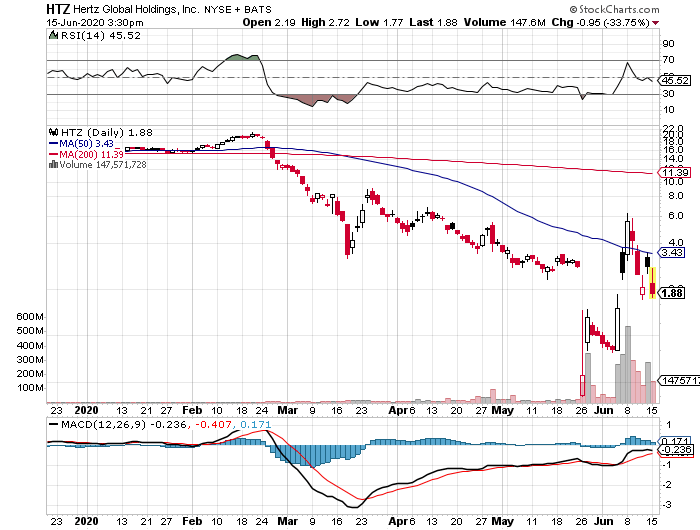Click the blue 0.171 MACD histogram value

255,424
